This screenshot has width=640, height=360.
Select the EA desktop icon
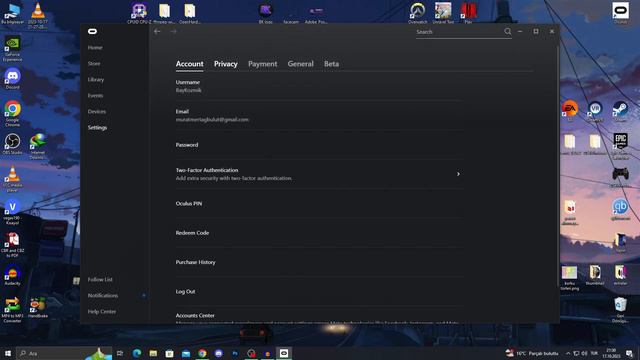570,111
